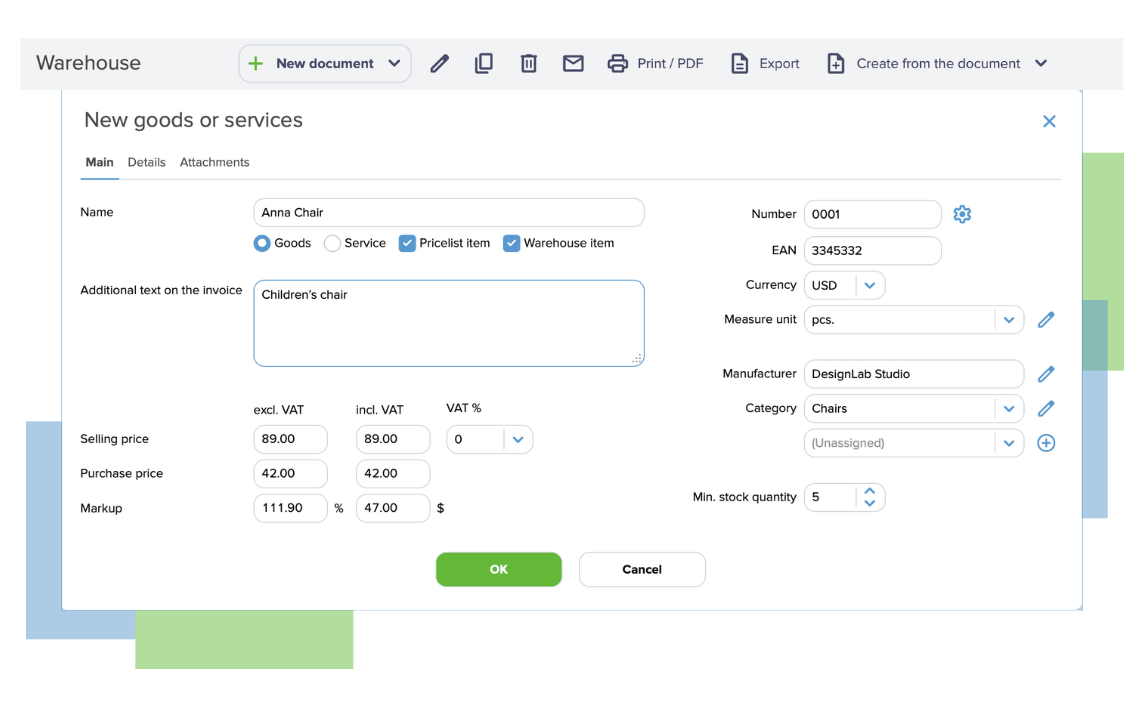
Task: Open the Currency dropdown
Action: [x=869, y=285]
